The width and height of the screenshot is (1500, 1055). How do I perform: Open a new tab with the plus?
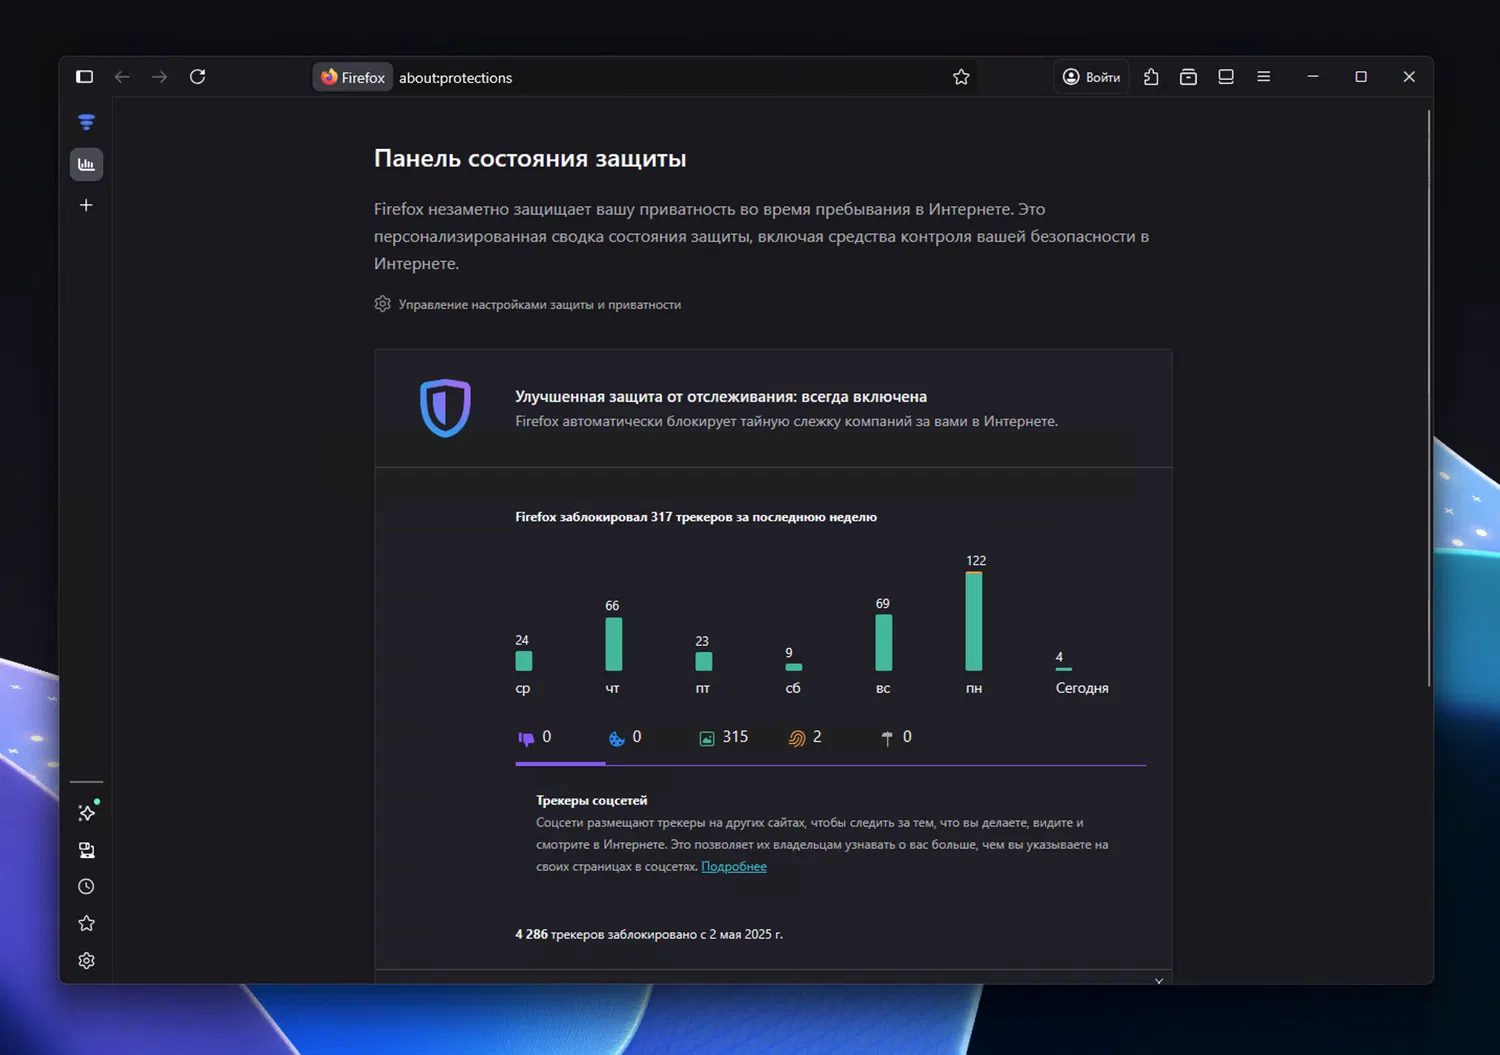click(x=87, y=205)
